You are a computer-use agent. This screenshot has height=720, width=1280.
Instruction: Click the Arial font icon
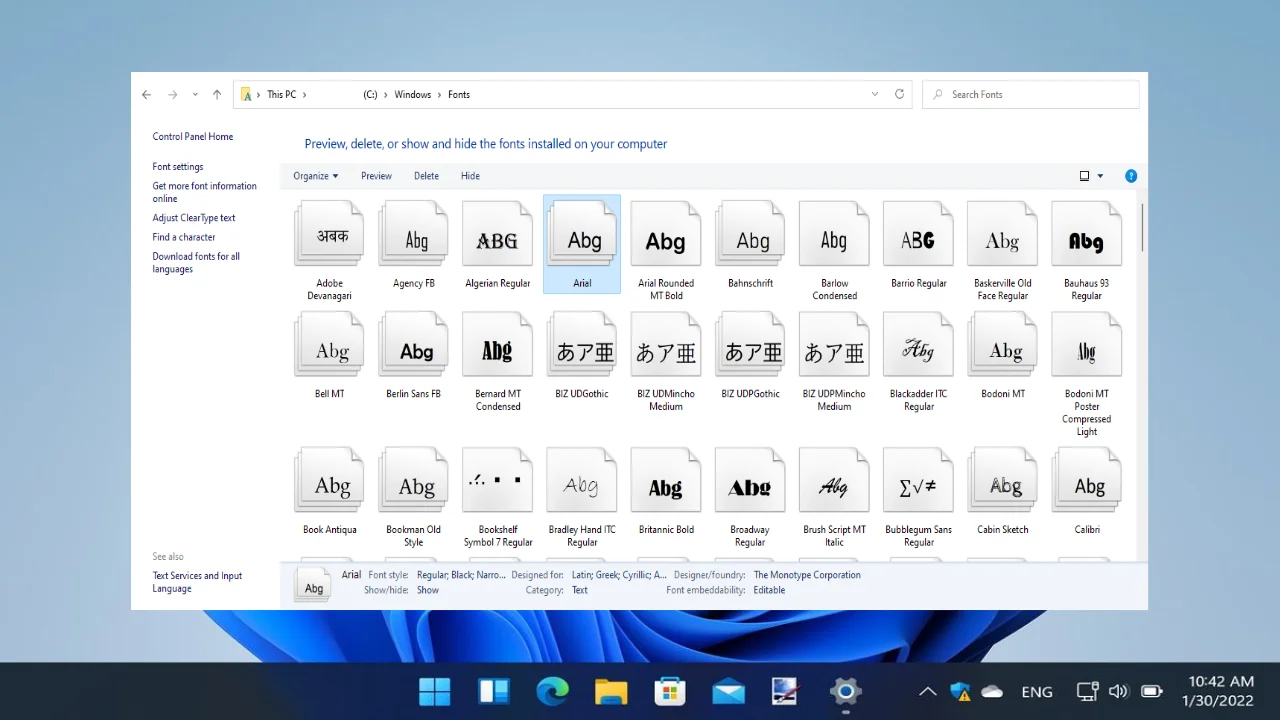pos(582,235)
